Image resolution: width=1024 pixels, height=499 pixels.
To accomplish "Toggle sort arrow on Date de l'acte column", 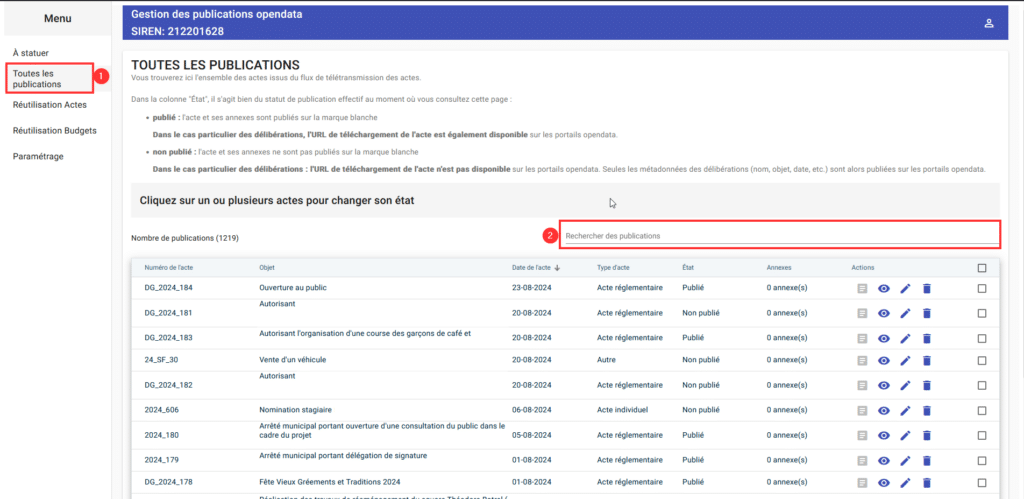I will (x=557, y=268).
